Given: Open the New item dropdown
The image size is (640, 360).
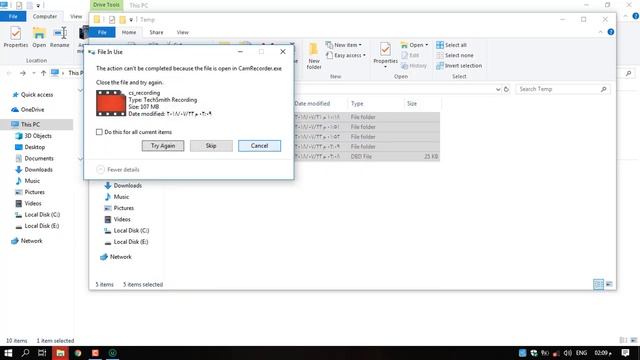Looking at the screenshot, I should [344, 45].
